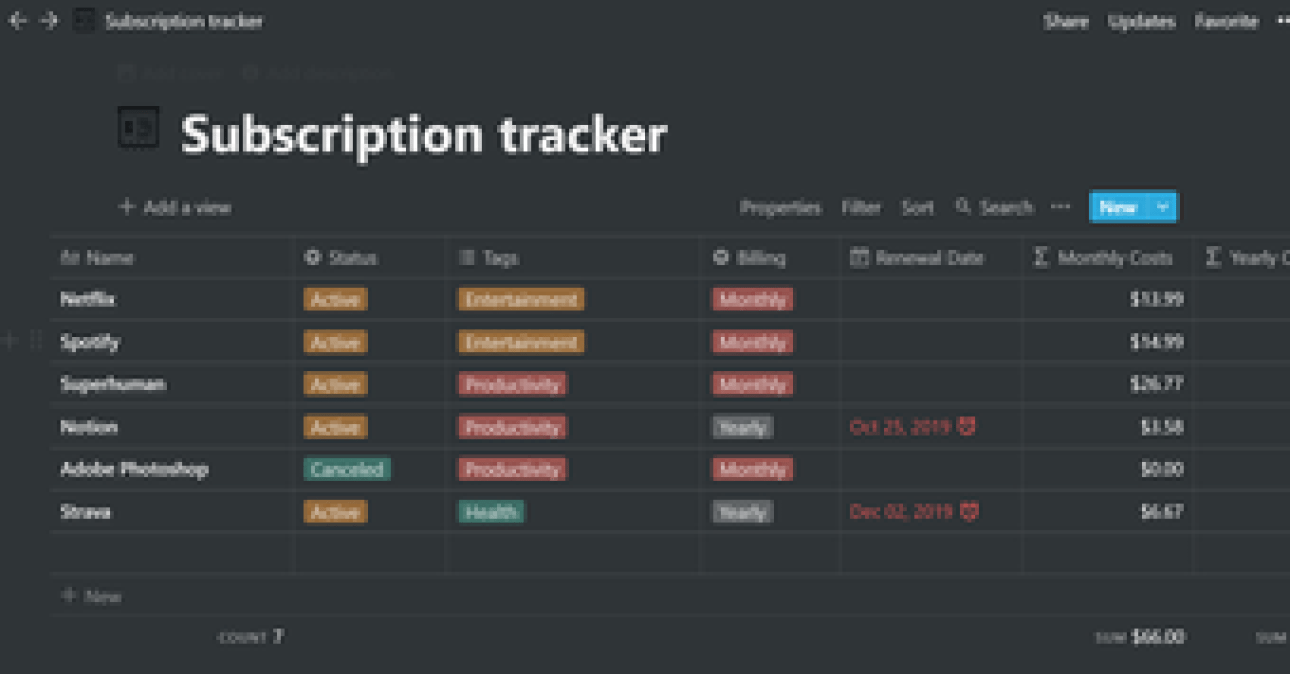This screenshot has width=1290, height=674.
Task: Click the small page icon in breadcrumb
Action: pyautogui.click(x=85, y=21)
